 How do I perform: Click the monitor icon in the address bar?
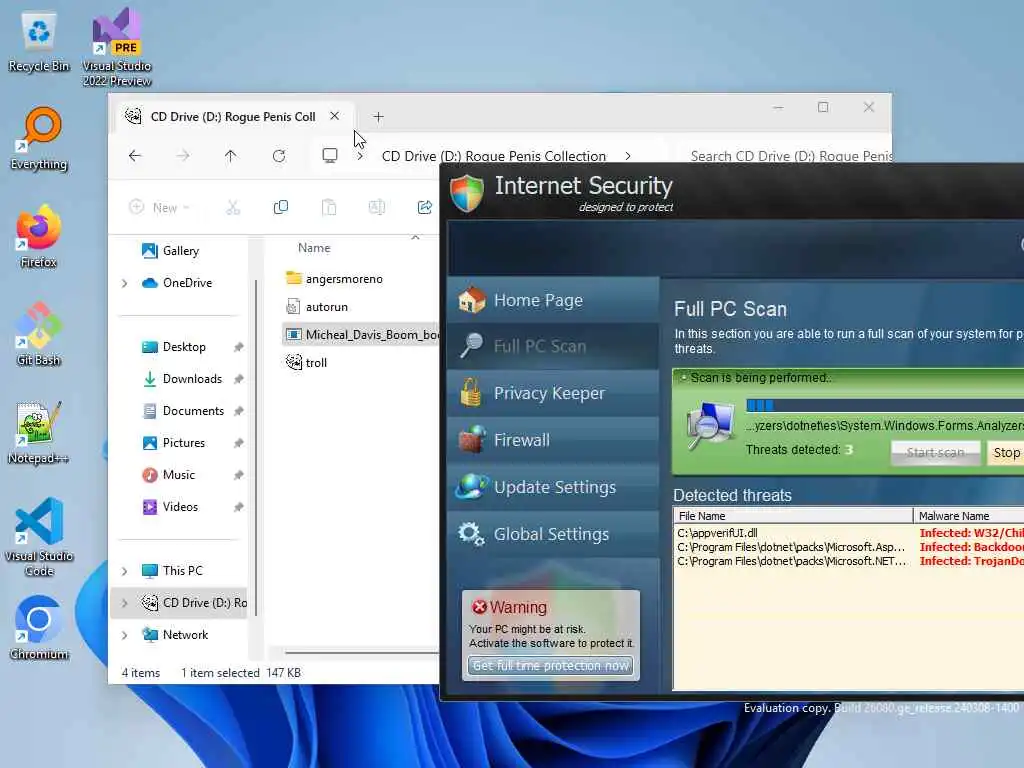[x=330, y=155]
